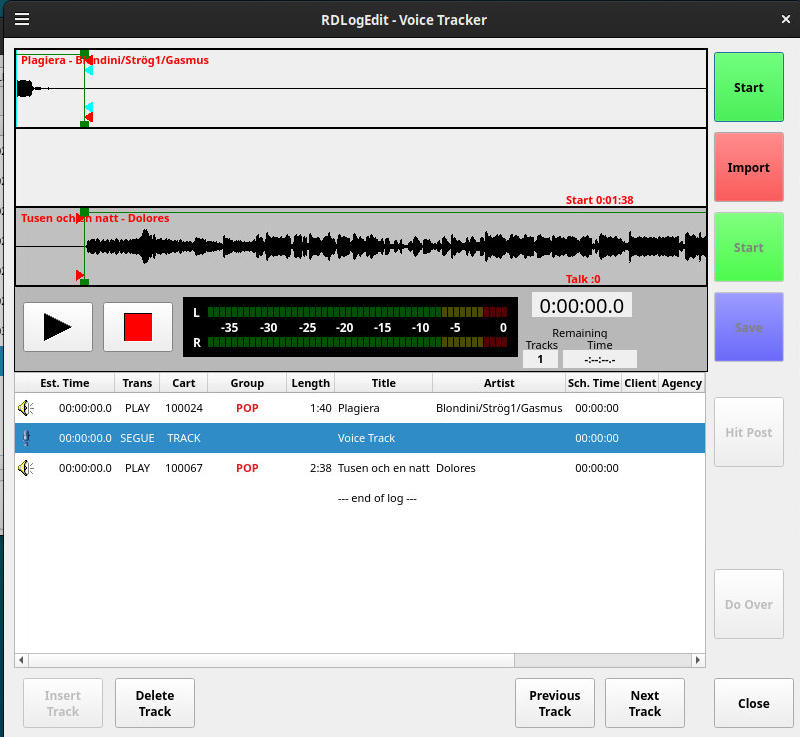Click the Title column header
The image size is (800, 737).
(384, 383)
